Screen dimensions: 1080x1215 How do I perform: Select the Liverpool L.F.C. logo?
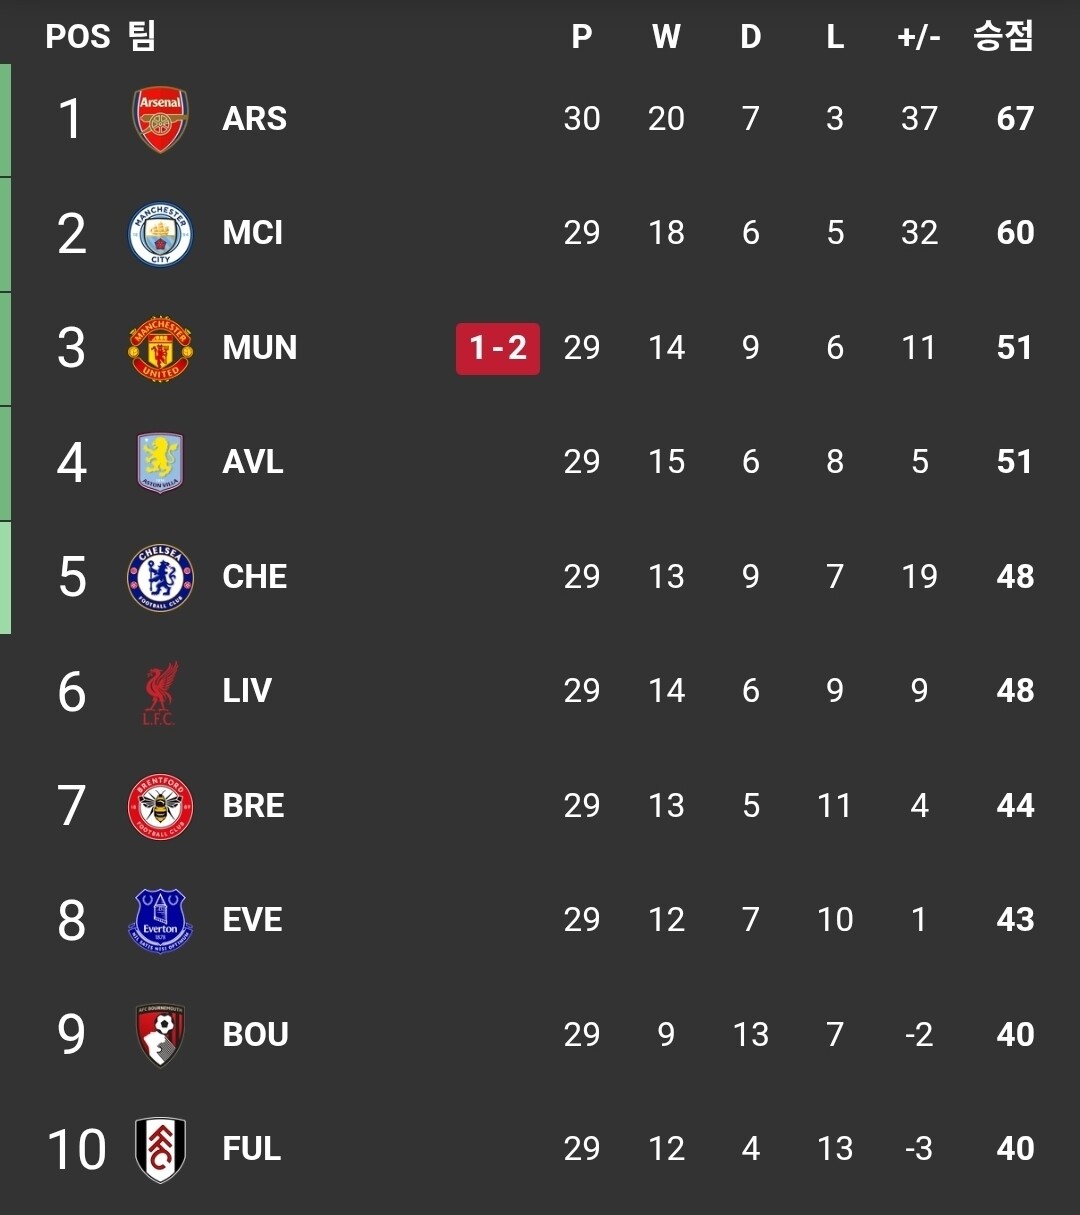(160, 691)
